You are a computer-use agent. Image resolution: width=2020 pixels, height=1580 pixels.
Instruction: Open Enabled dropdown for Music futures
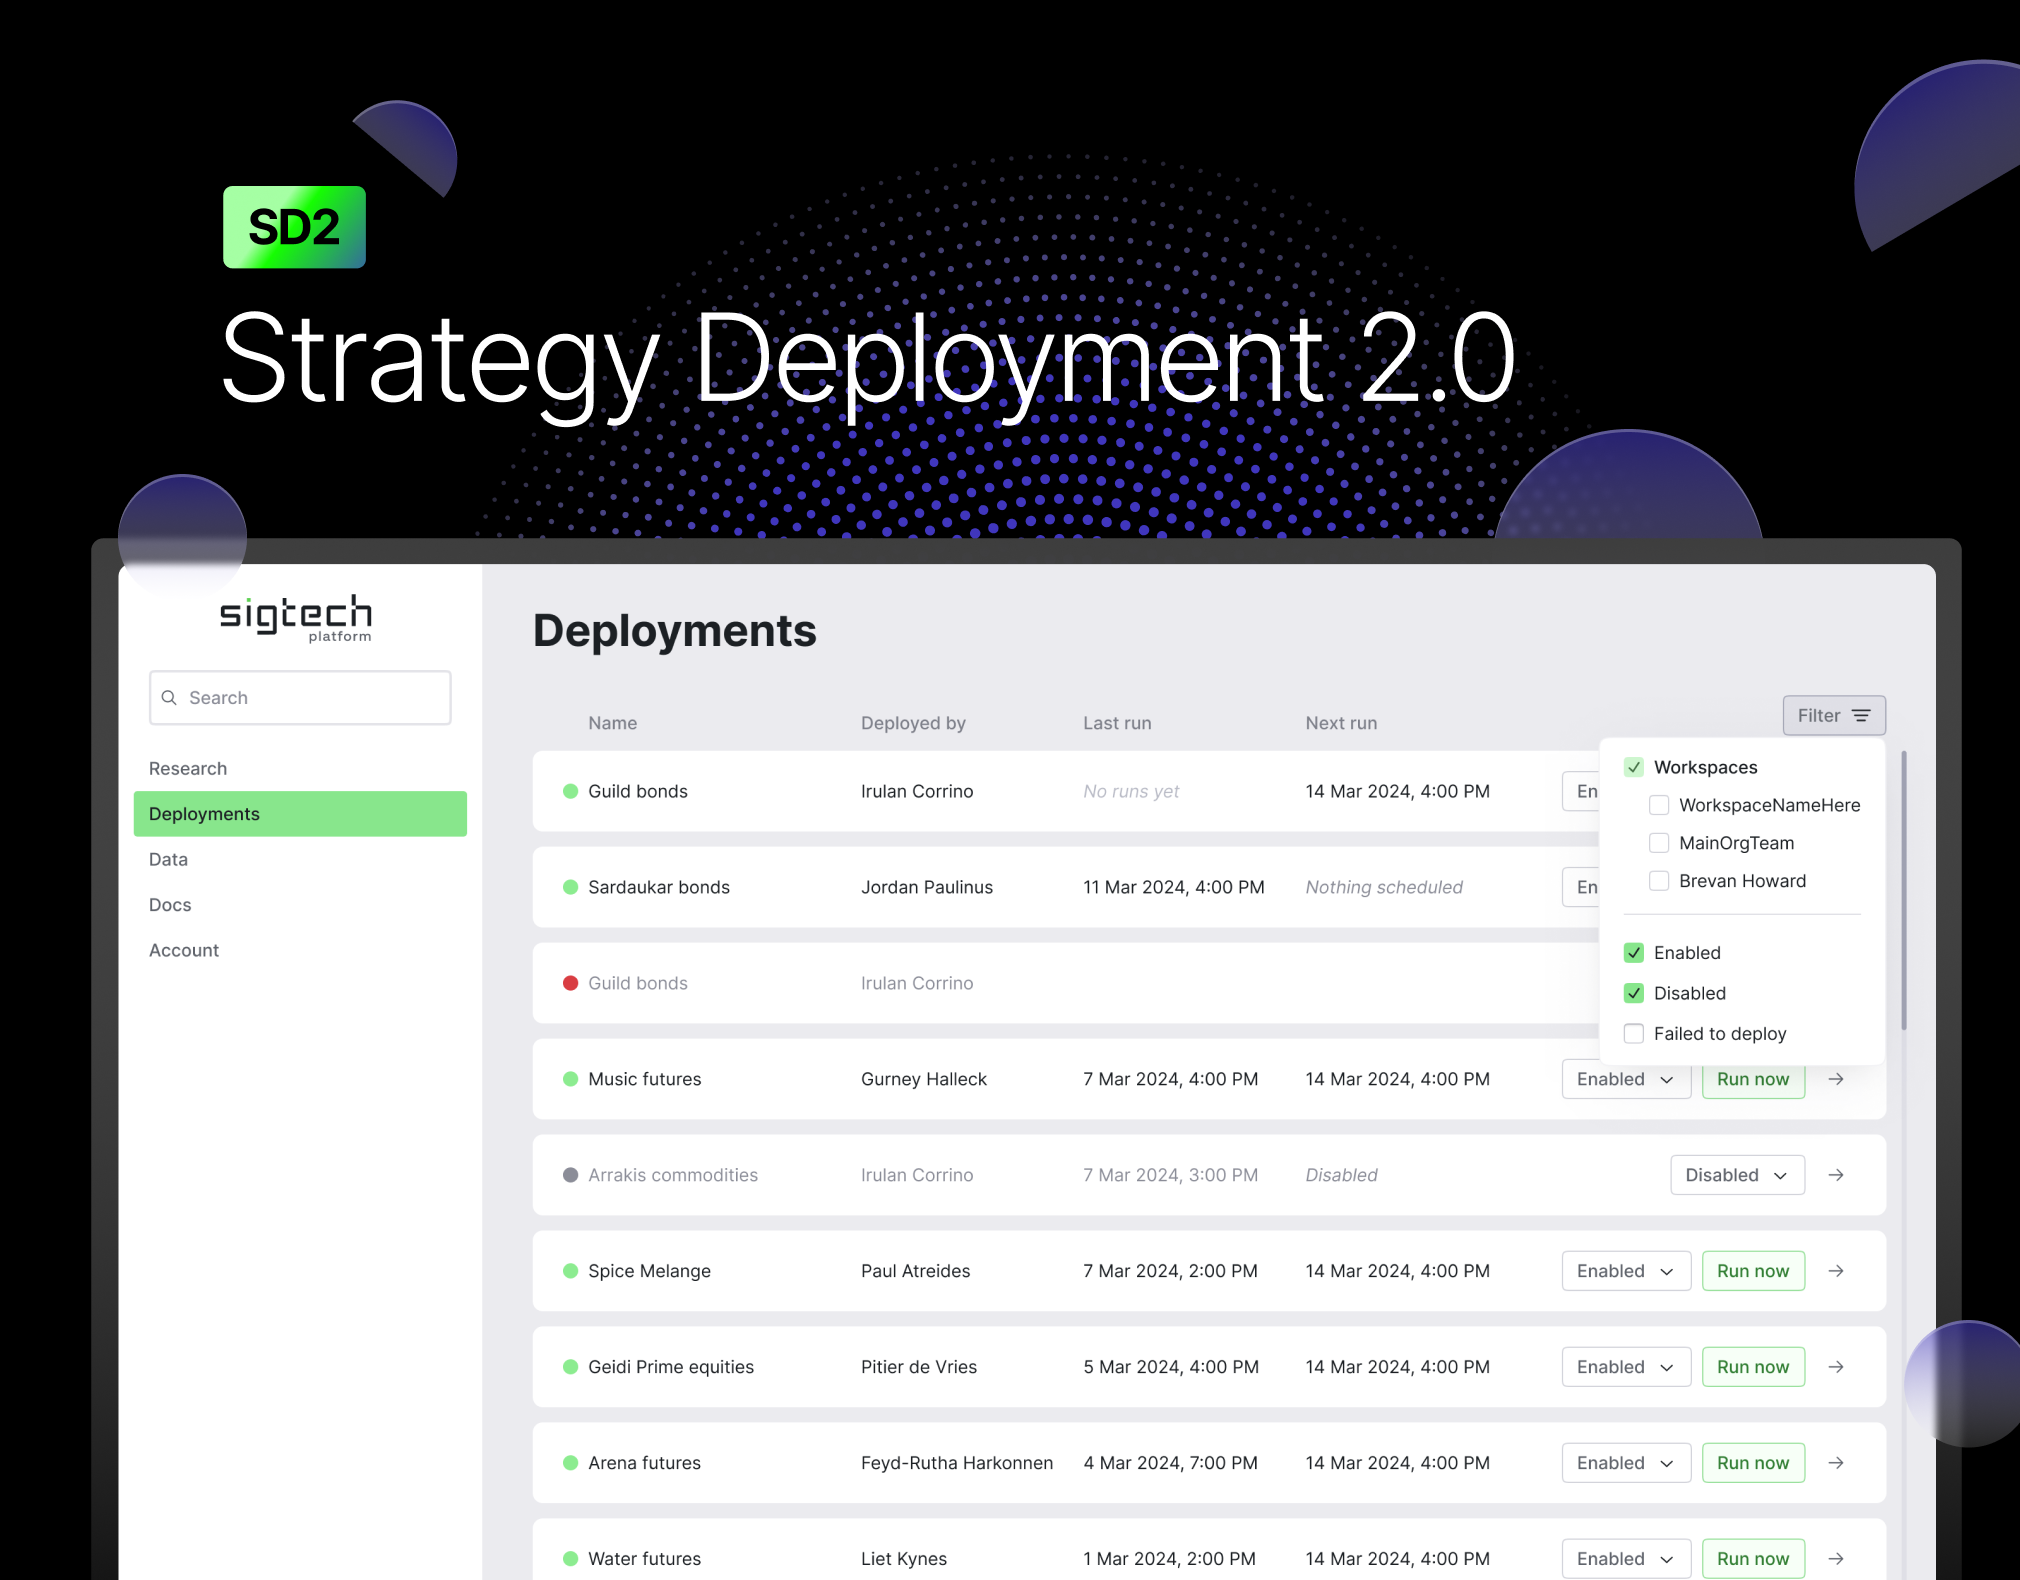[1626, 1079]
